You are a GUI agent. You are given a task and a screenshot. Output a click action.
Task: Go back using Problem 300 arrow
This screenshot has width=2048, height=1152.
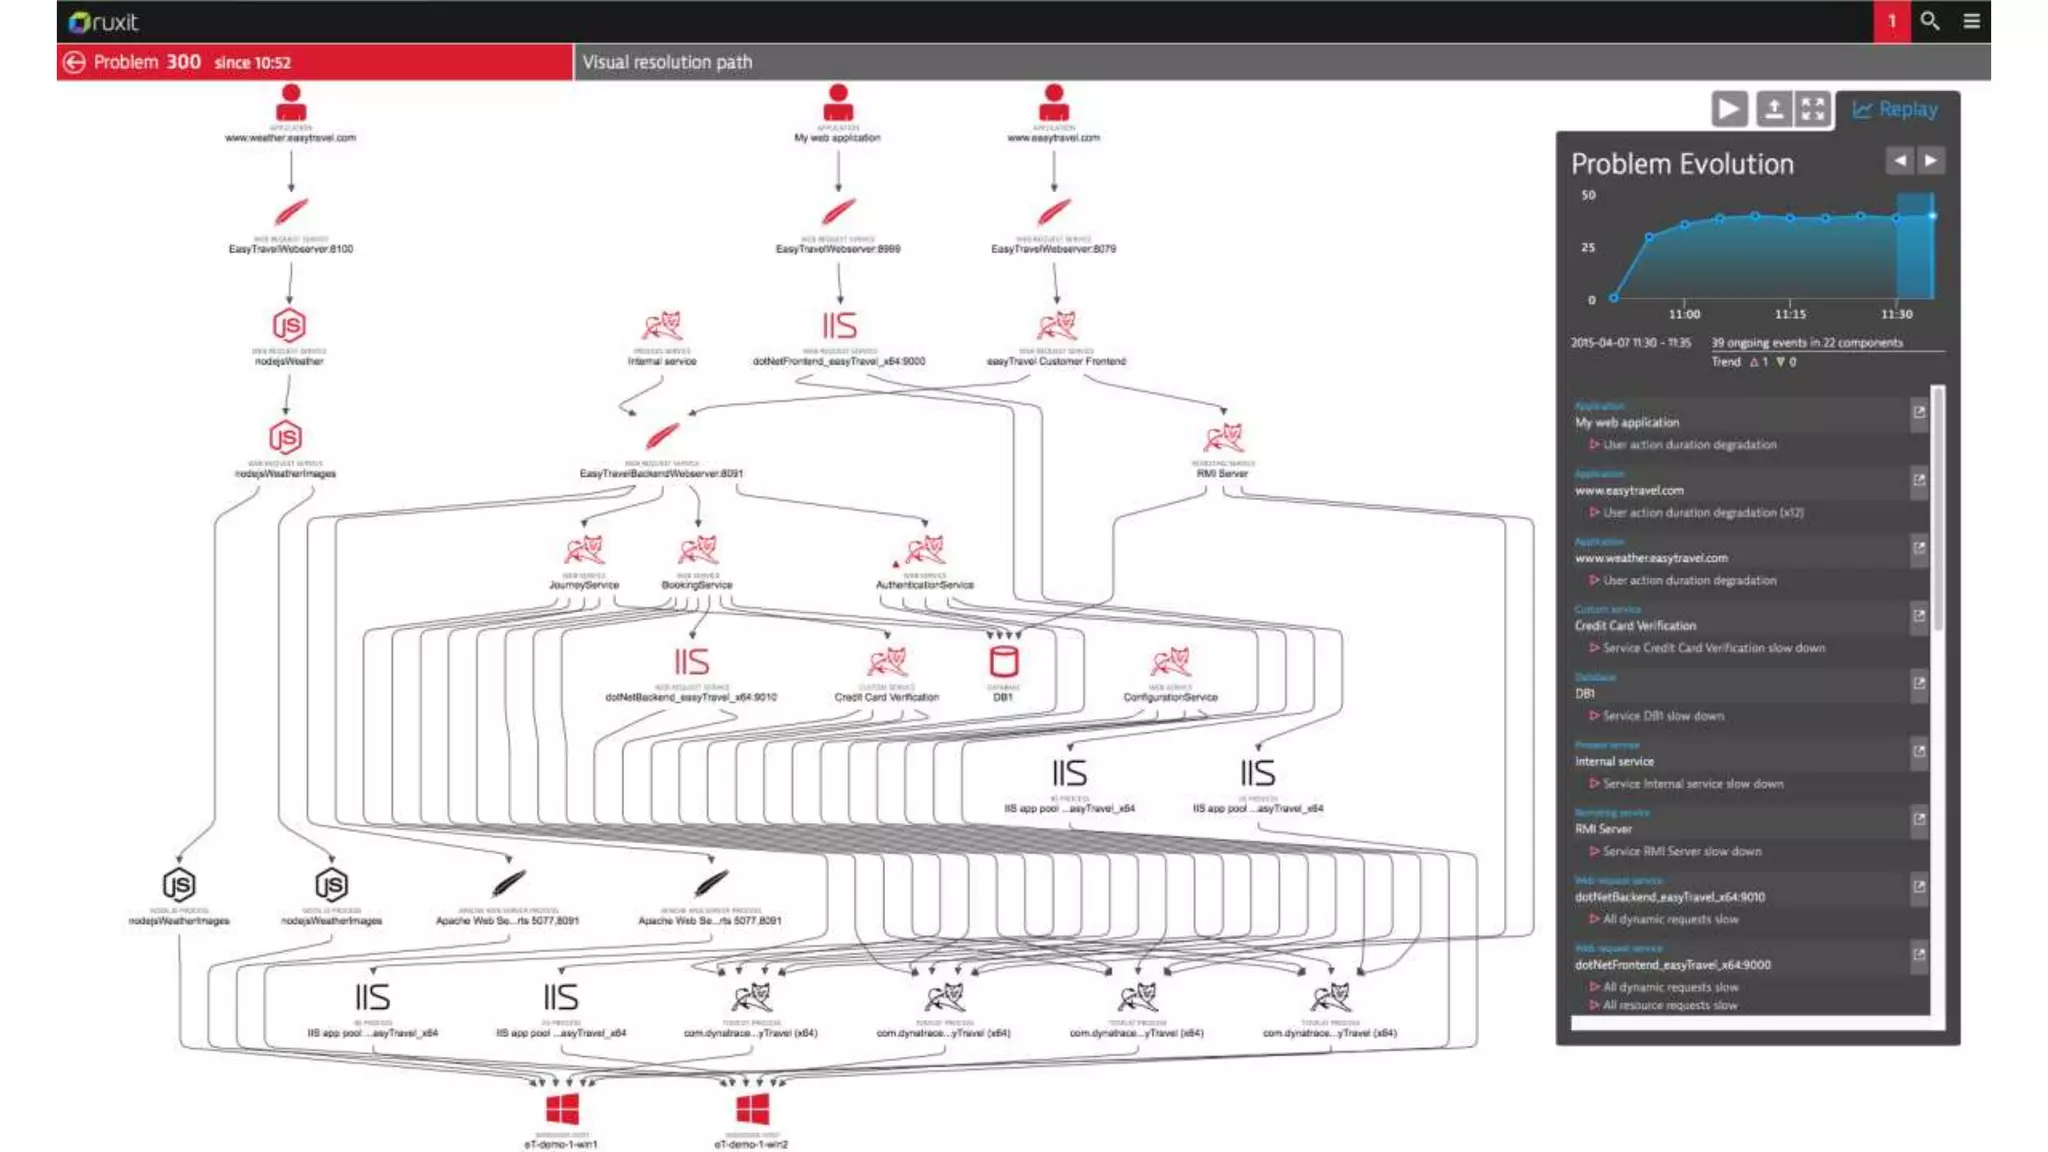tap(74, 62)
